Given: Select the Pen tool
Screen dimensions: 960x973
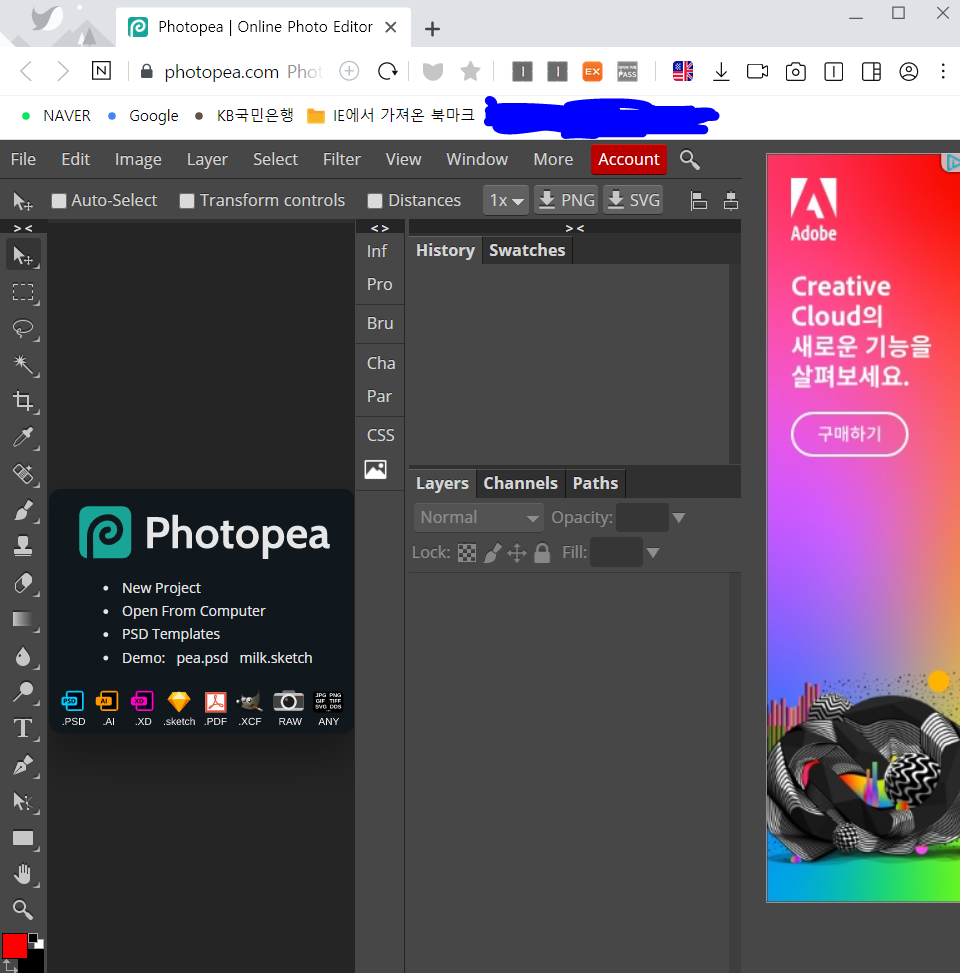Looking at the screenshot, I should pyautogui.click(x=24, y=764).
